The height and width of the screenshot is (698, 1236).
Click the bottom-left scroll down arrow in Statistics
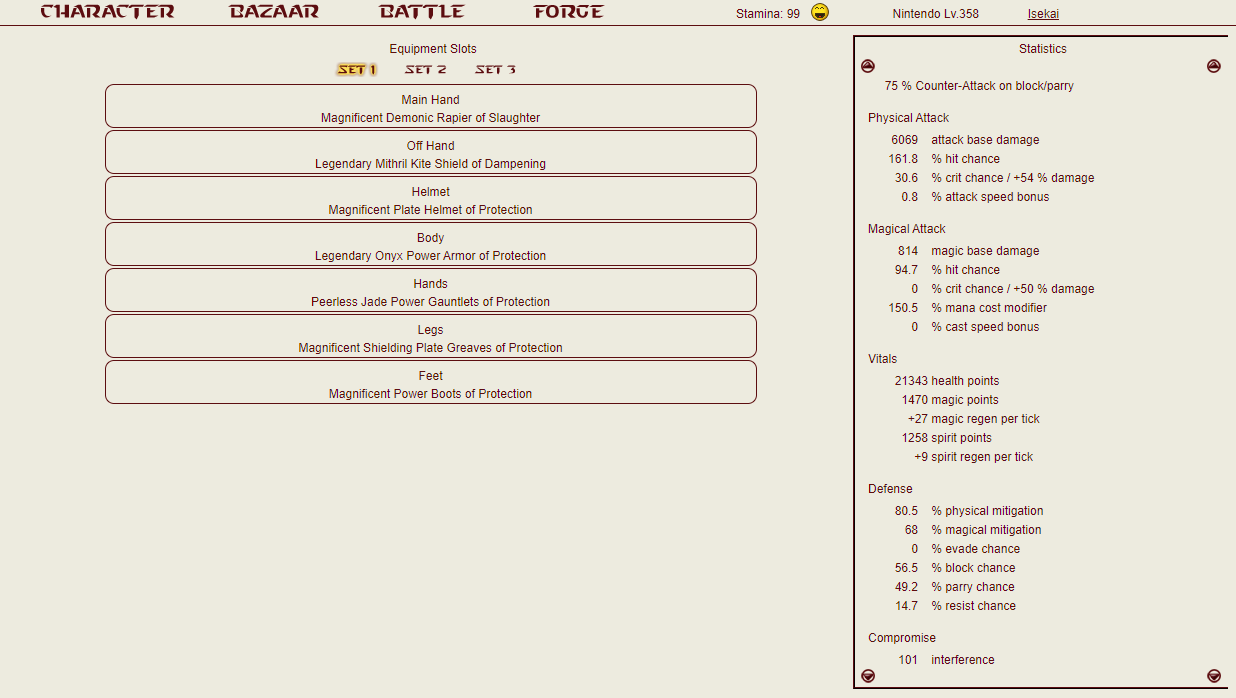click(867, 675)
